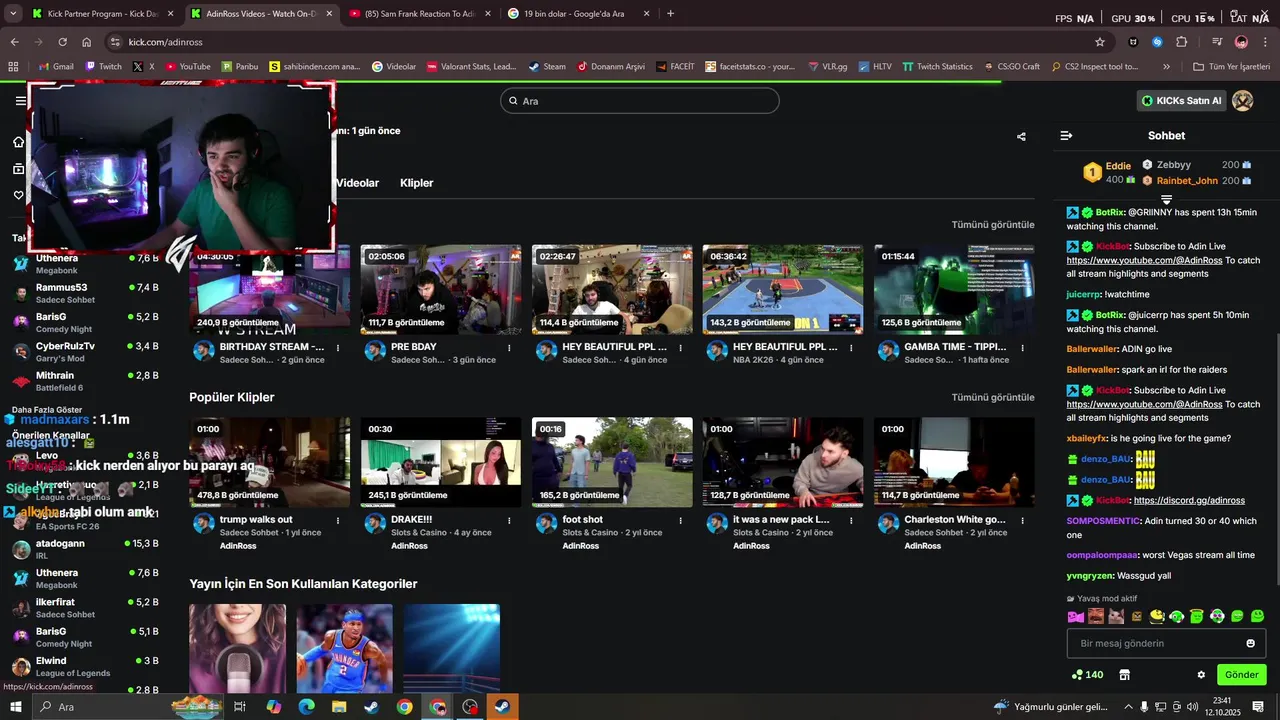The image size is (1280, 720).
Task: Open Tüm Yer İşaretleri bookmarks folder
Action: 1233,67
